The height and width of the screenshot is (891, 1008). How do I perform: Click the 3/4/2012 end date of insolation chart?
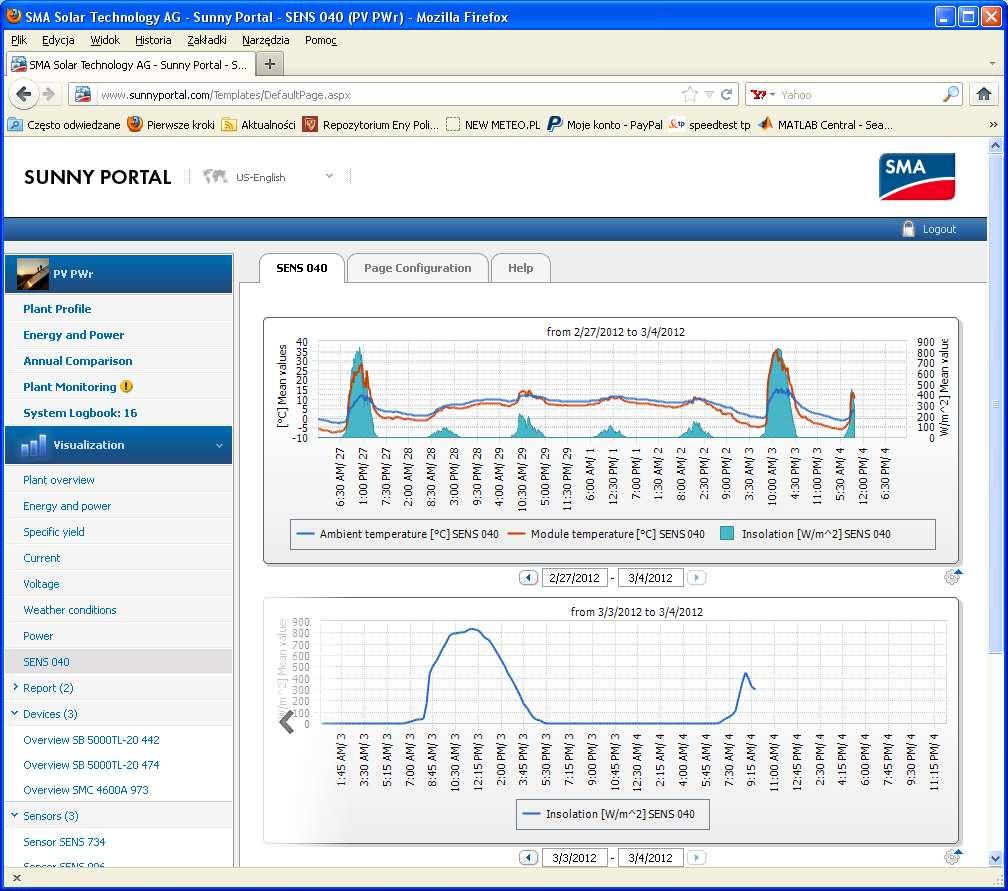tap(651, 858)
